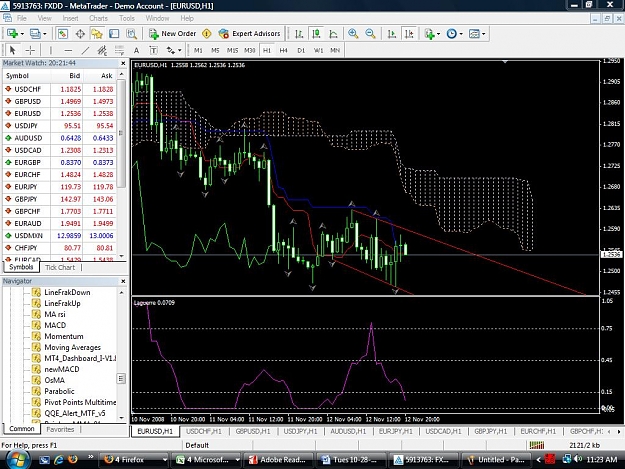Select Fibonacci Retracement tool
The height and width of the screenshot is (469, 625).
click(119, 50)
